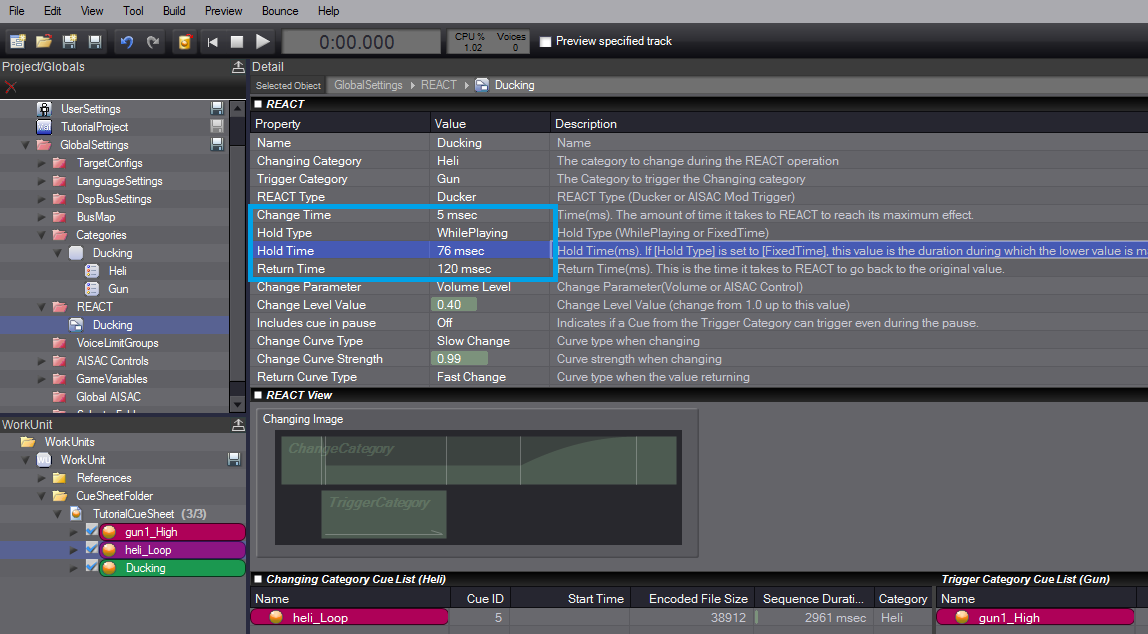
Task: Click the Build cue sheet toolbar icon
Action: [x=184, y=42]
